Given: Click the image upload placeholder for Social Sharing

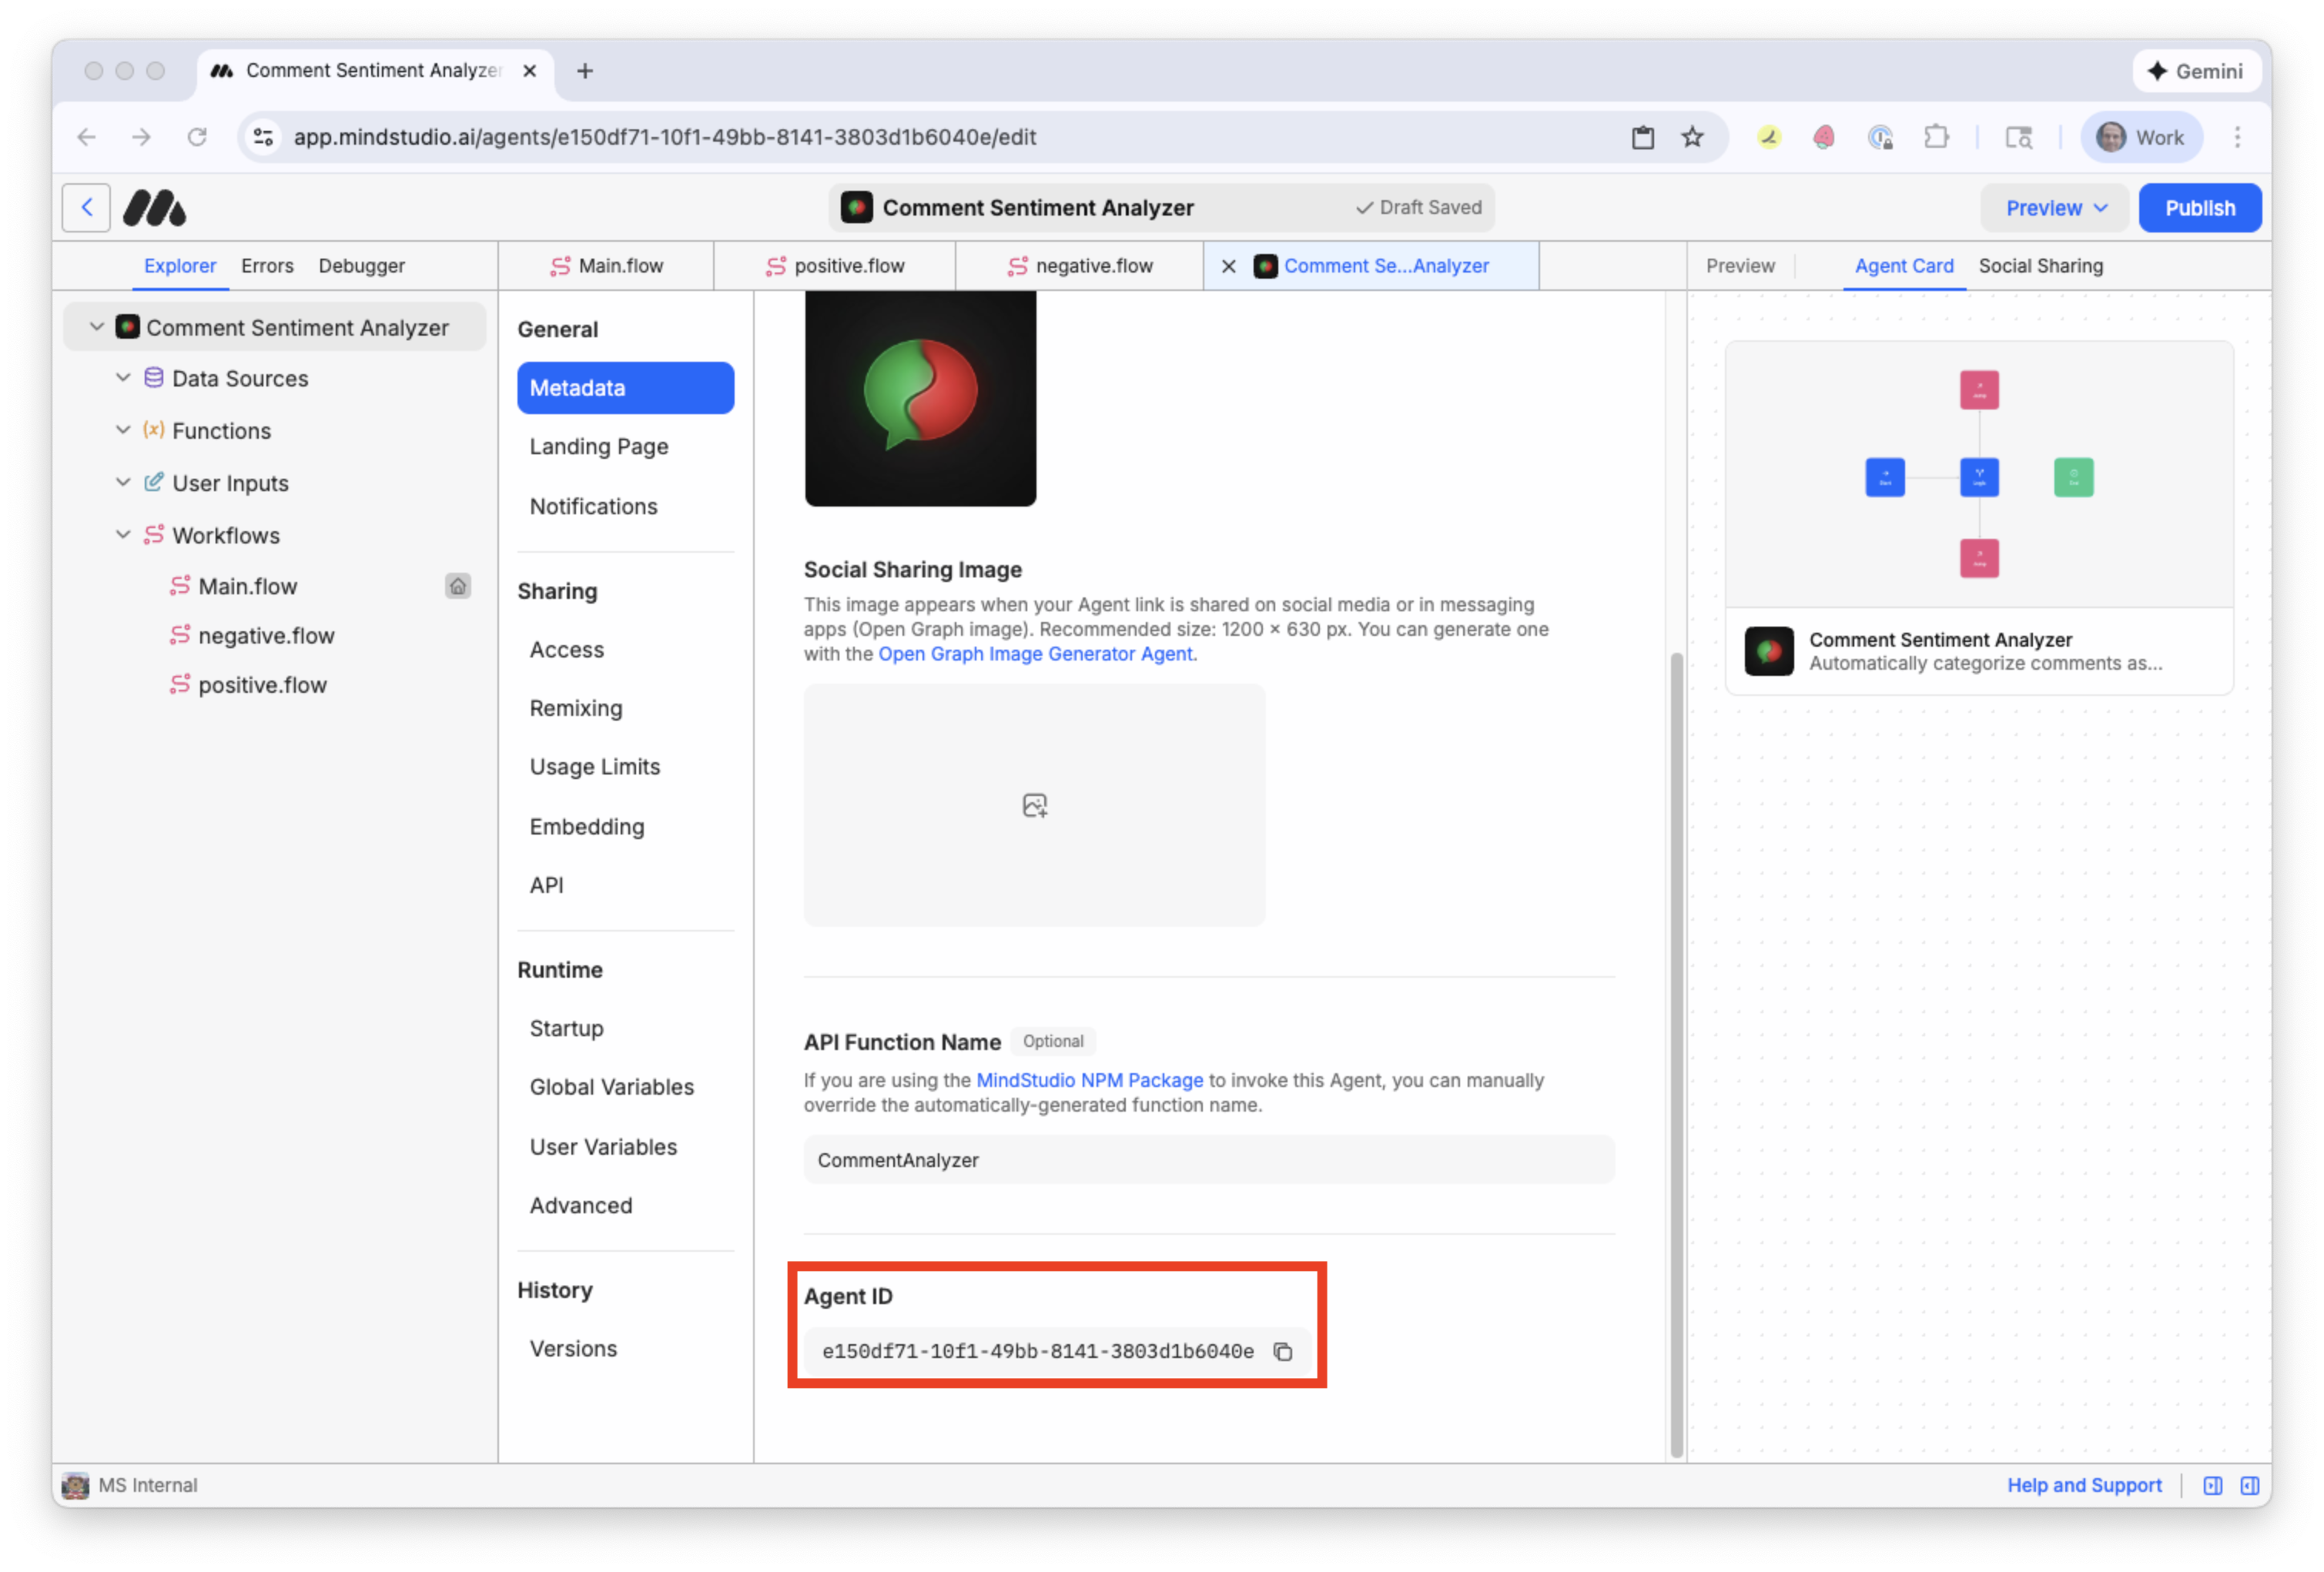Looking at the screenshot, I should coord(1035,805).
